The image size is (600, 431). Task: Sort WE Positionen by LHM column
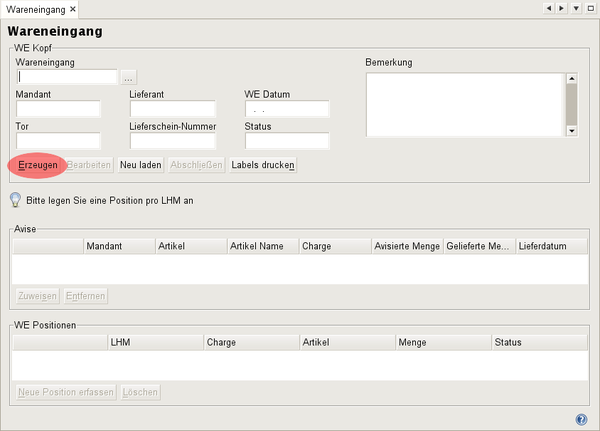(x=156, y=342)
